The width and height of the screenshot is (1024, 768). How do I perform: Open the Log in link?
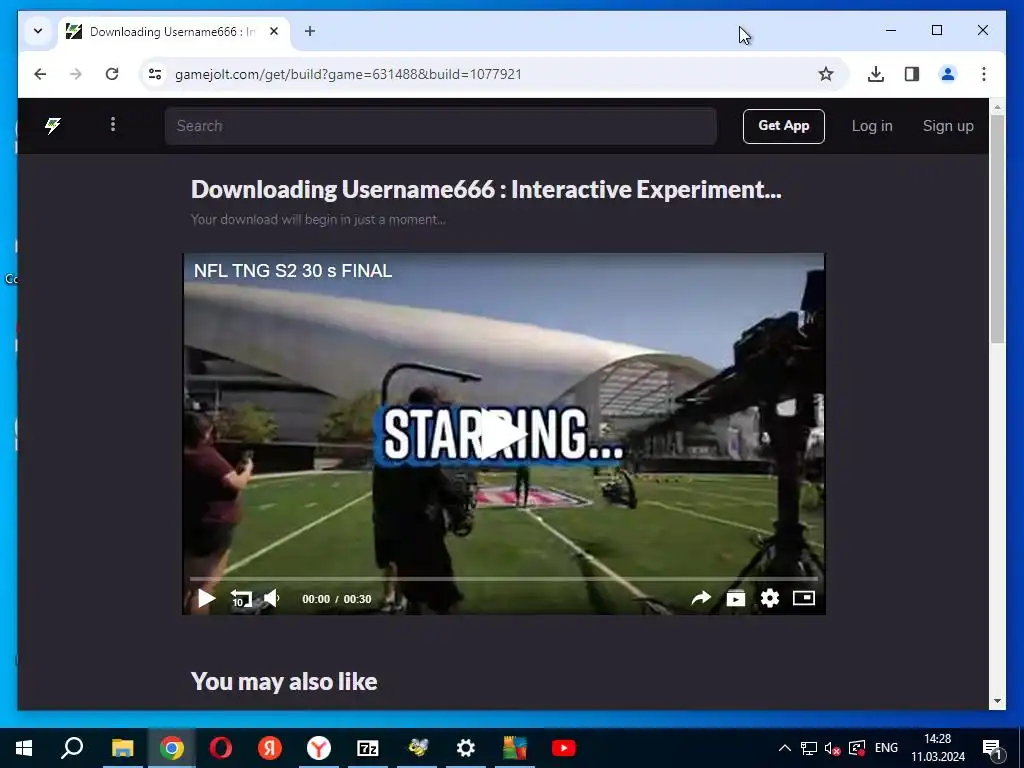(872, 126)
